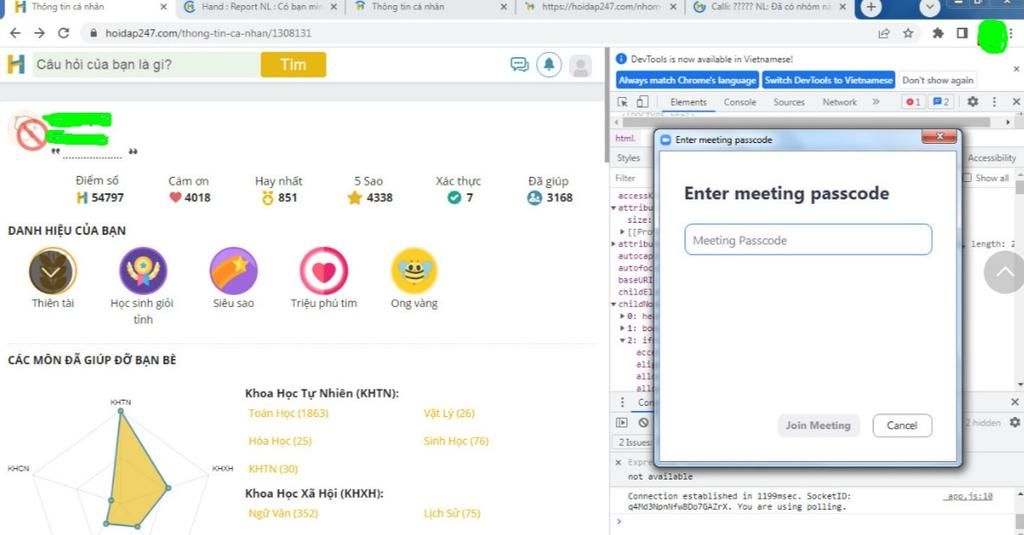This screenshot has height=535, width=1024.
Task: Open the Sinh Học (76) subject link
Action: tap(456, 441)
